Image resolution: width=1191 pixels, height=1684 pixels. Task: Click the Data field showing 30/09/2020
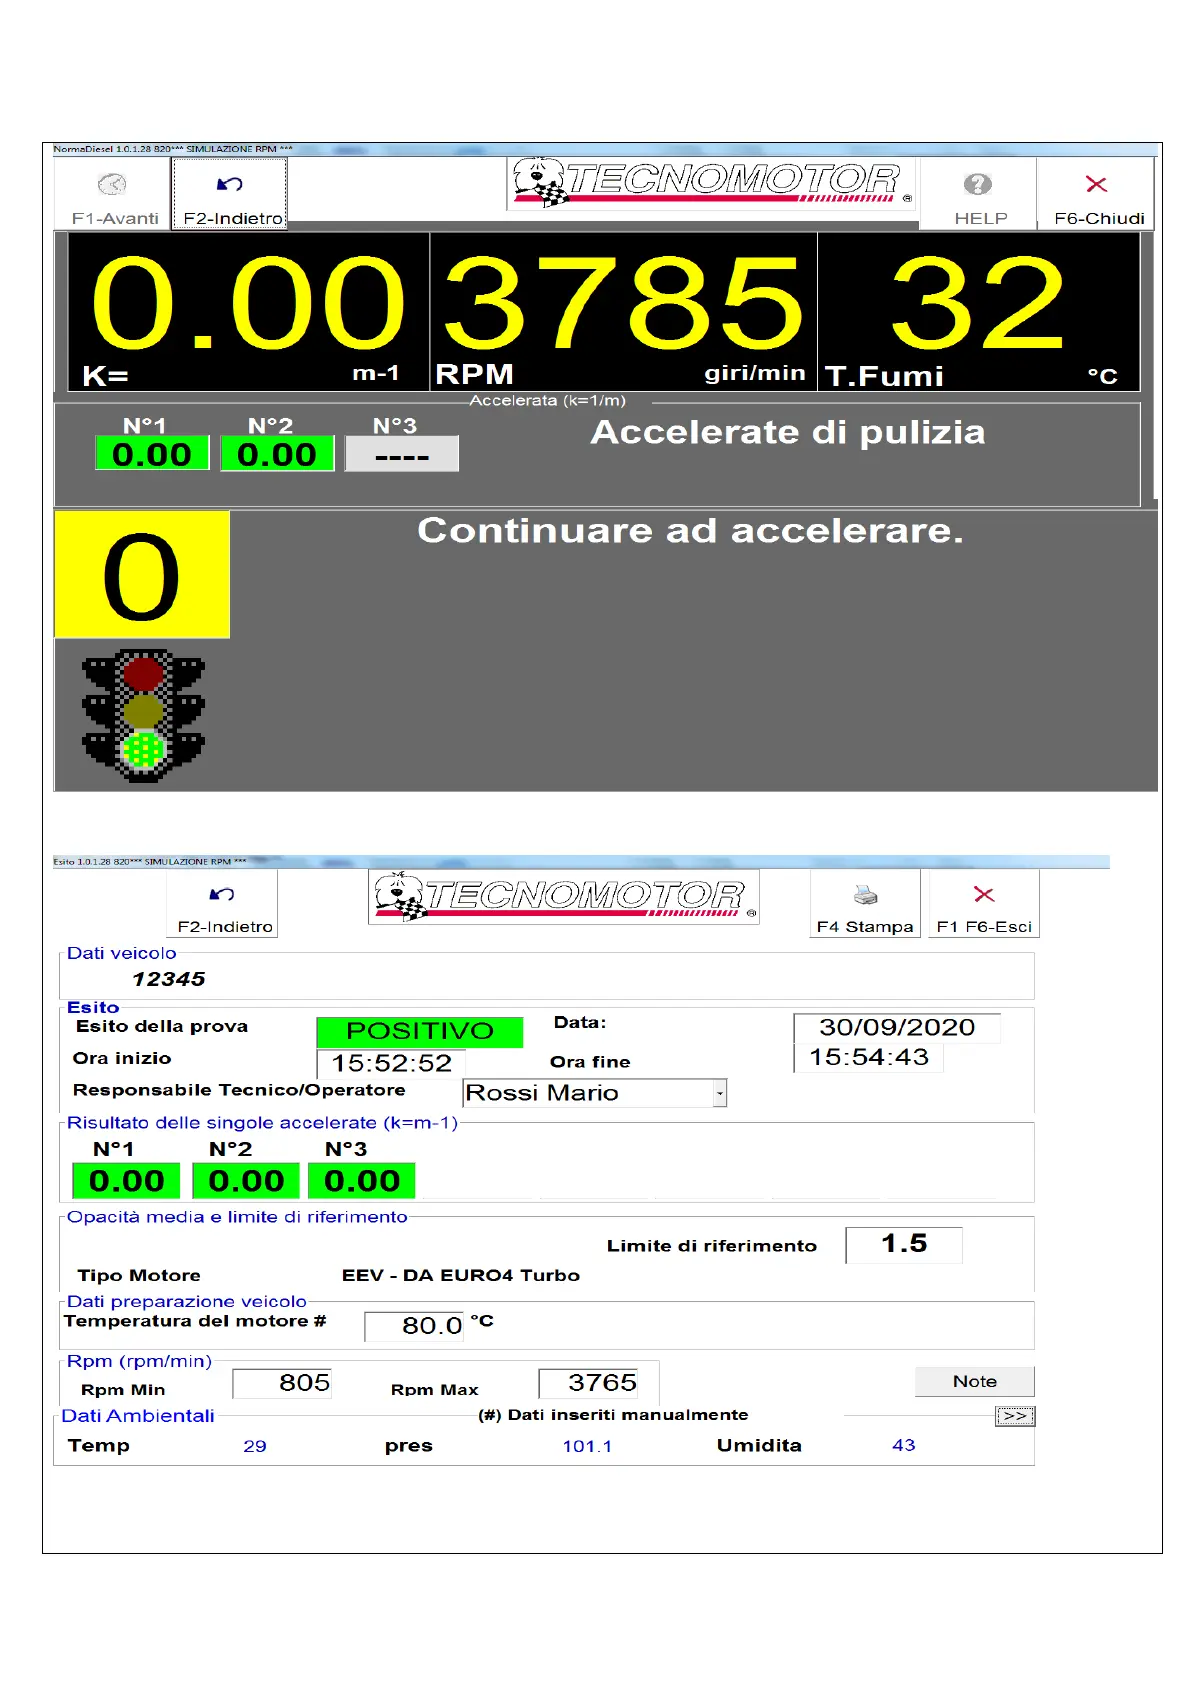pyautogui.click(x=896, y=1028)
